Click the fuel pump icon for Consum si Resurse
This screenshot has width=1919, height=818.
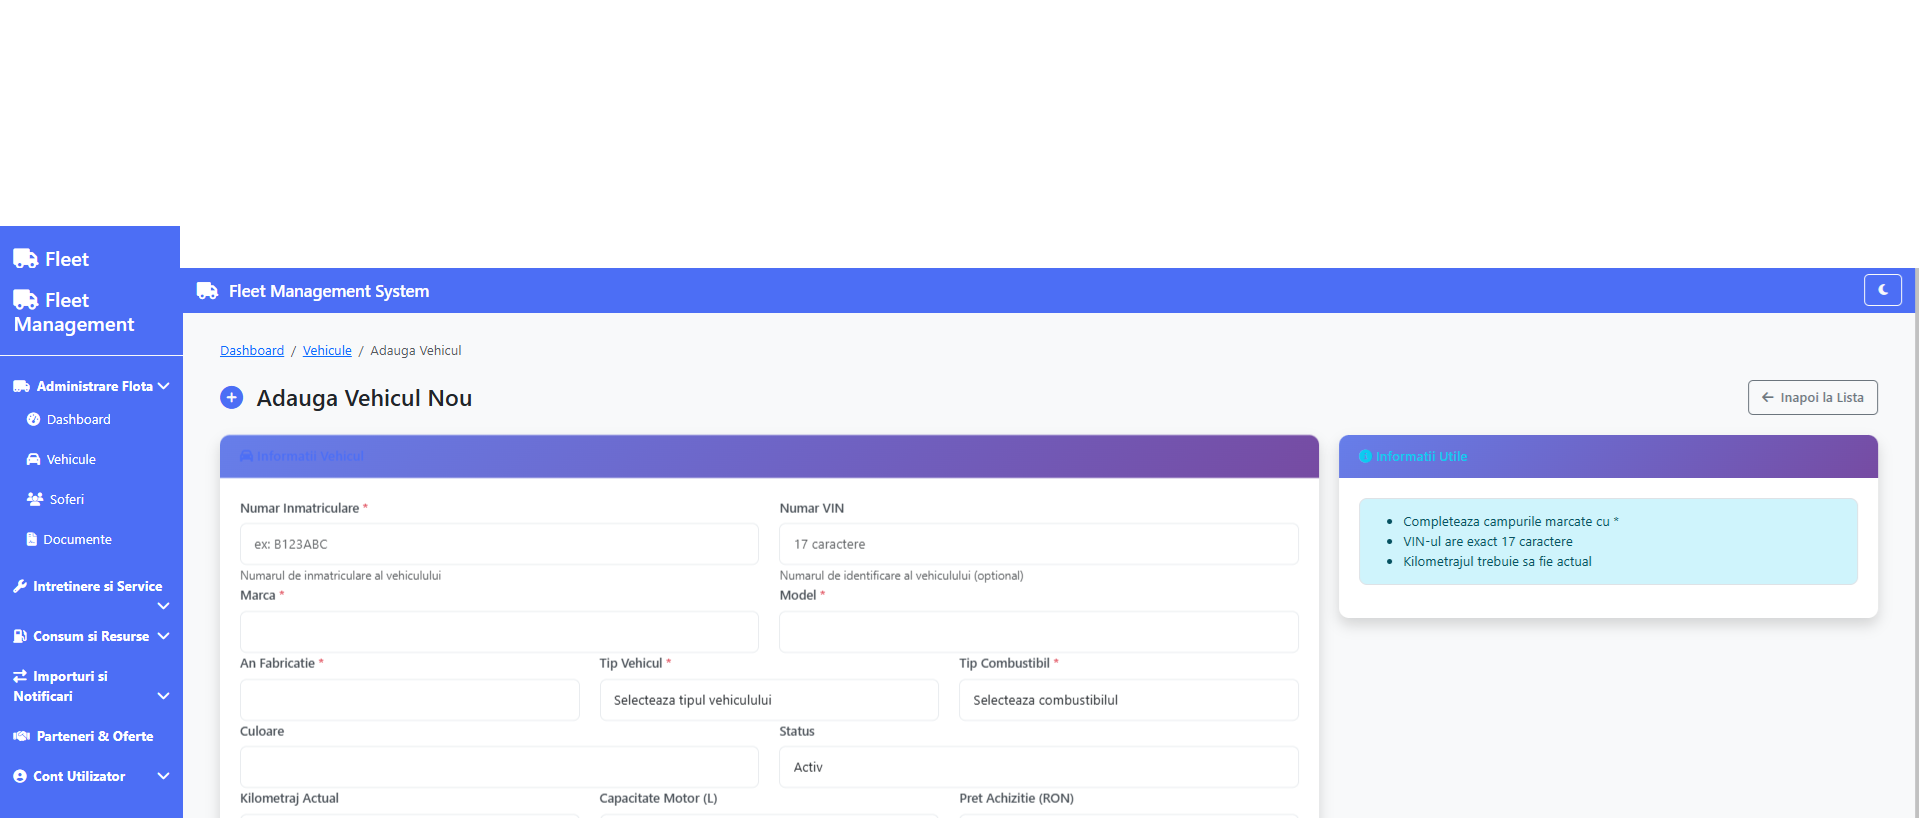20,637
